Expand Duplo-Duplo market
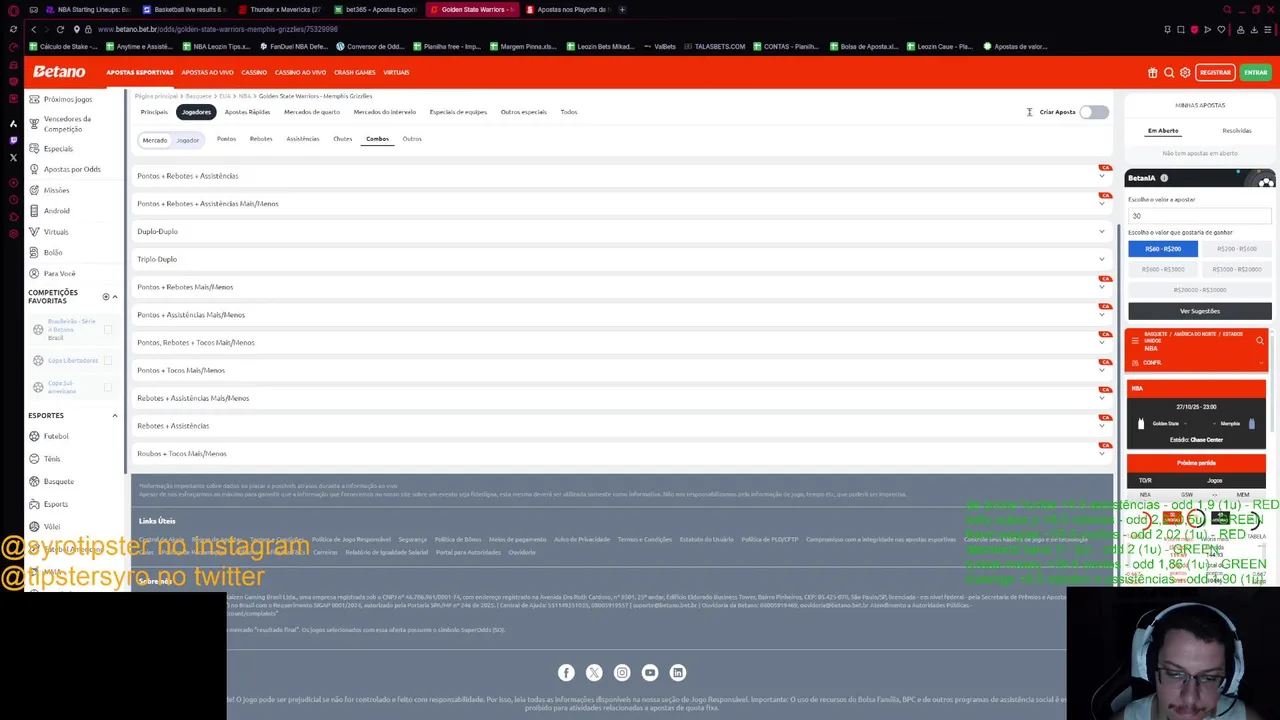Screen dimensions: 1280x720 (624, 231)
